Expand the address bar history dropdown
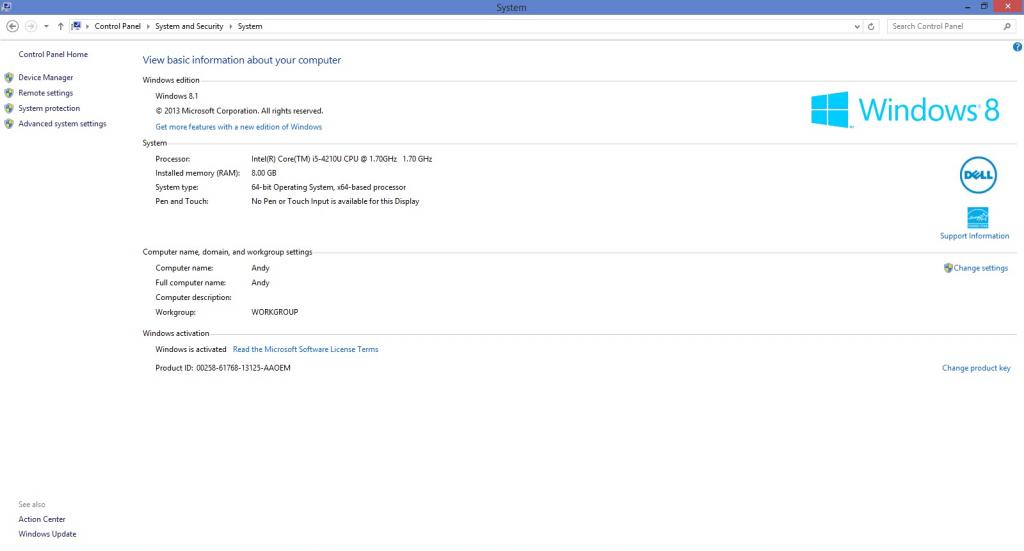The image size is (1024, 551). 857,26
